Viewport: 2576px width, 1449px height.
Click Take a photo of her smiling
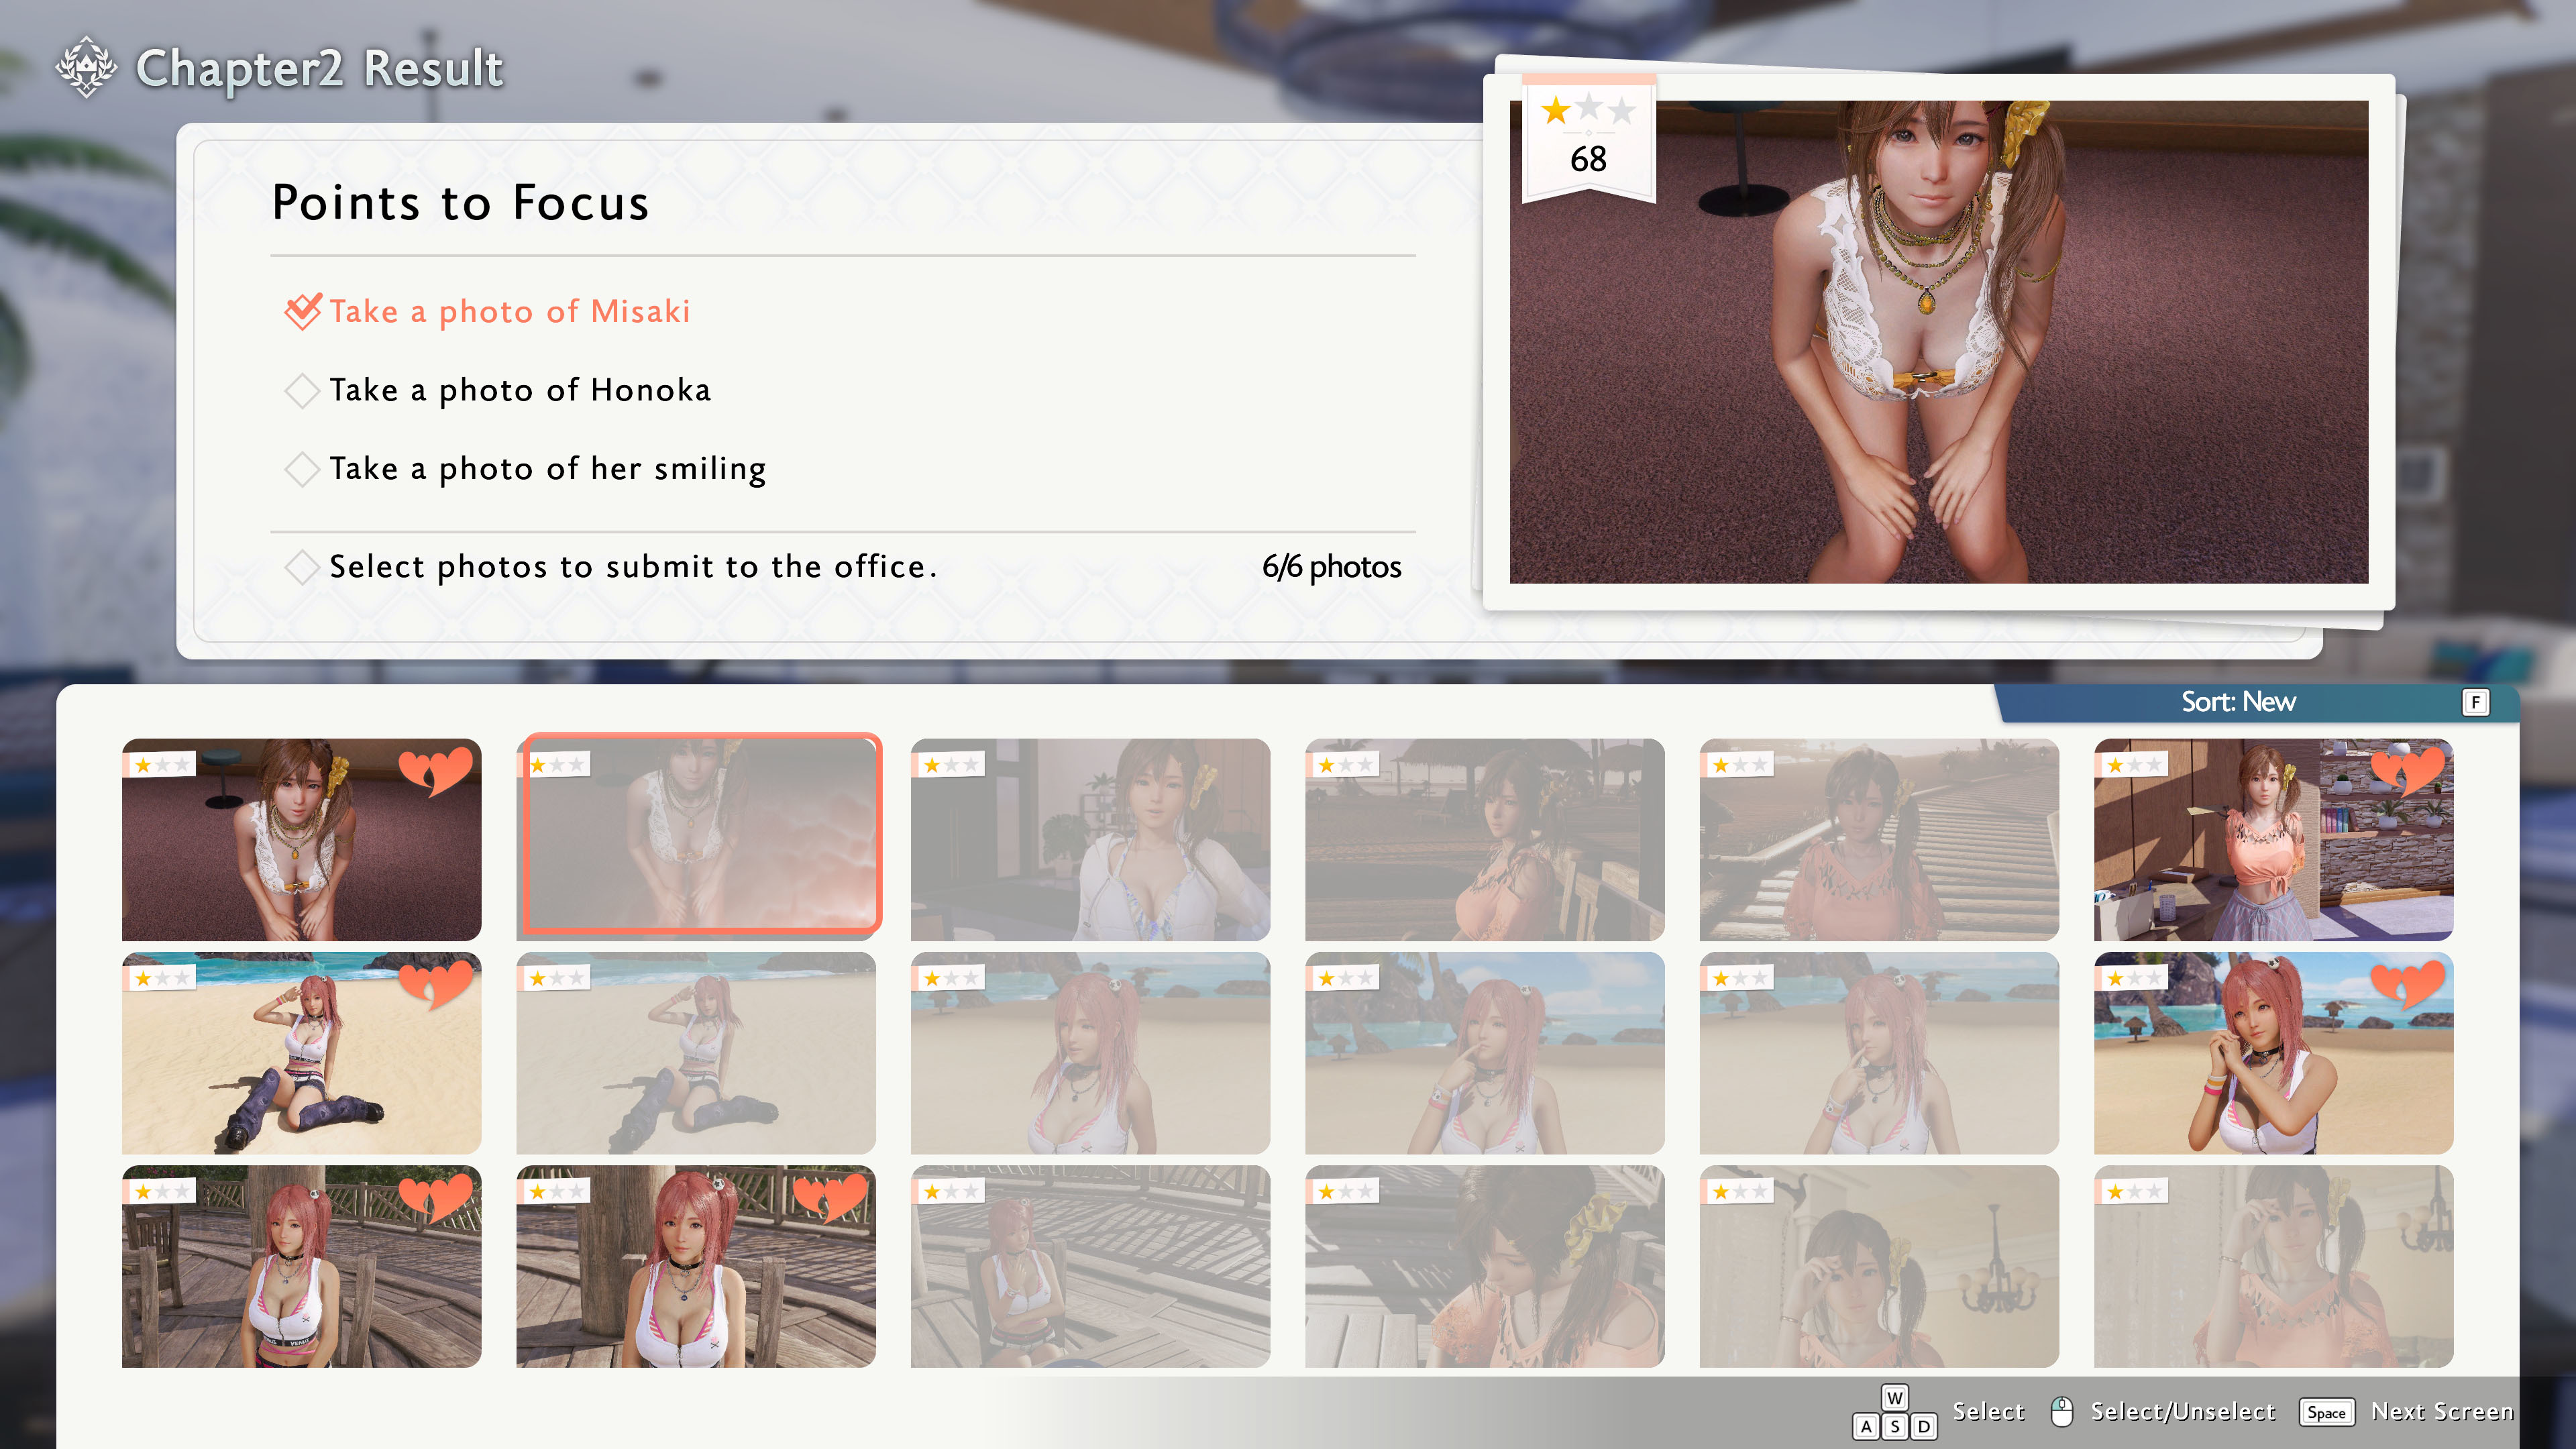[548, 469]
